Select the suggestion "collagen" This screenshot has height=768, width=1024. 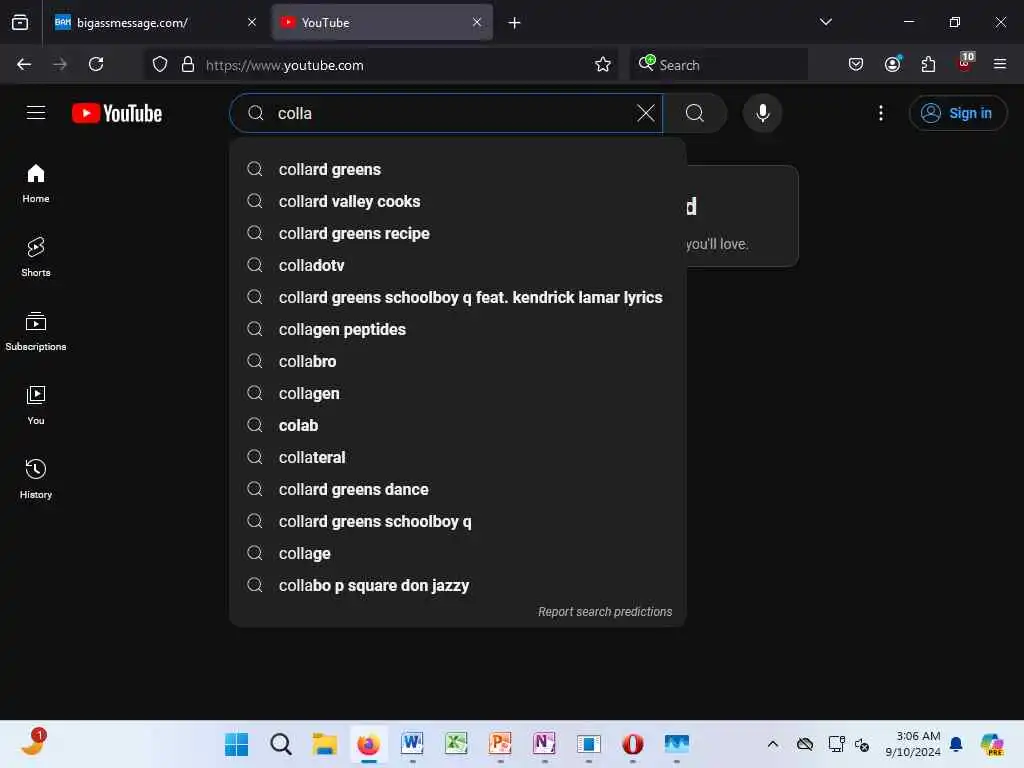[457, 393]
